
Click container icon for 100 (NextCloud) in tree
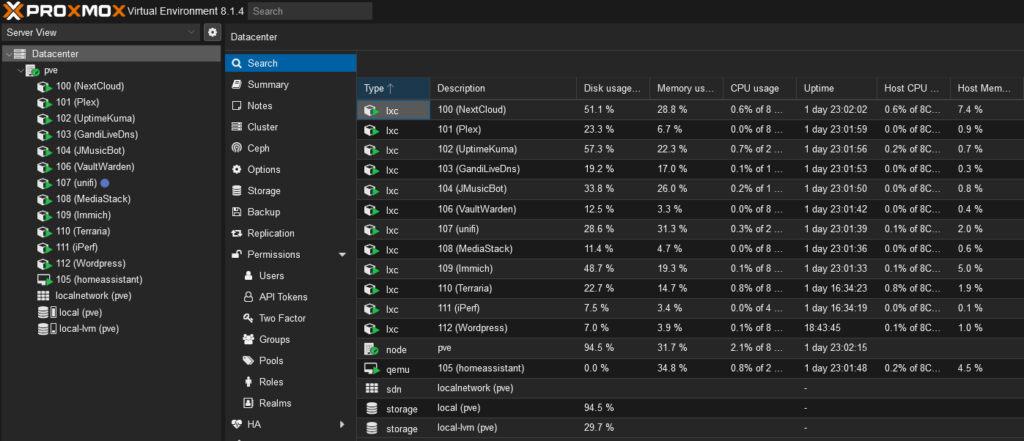(44, 86)
